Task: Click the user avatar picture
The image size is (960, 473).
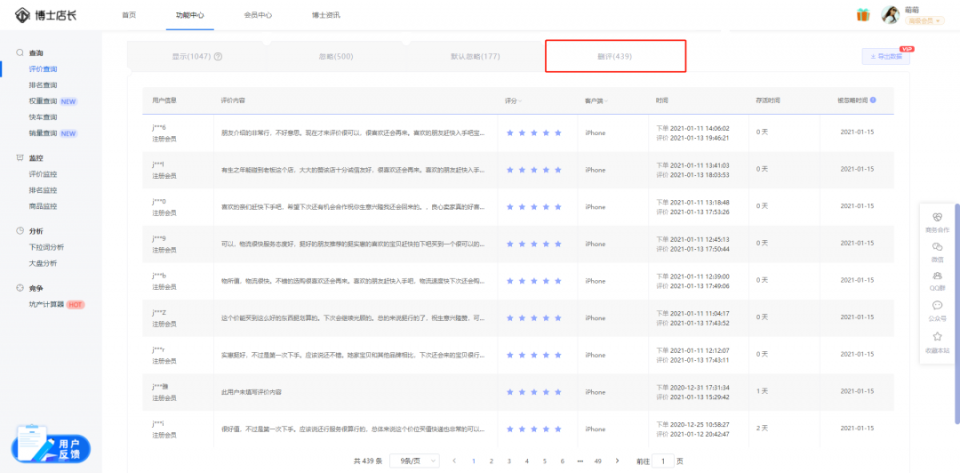Action: click(x=890, y=15)
